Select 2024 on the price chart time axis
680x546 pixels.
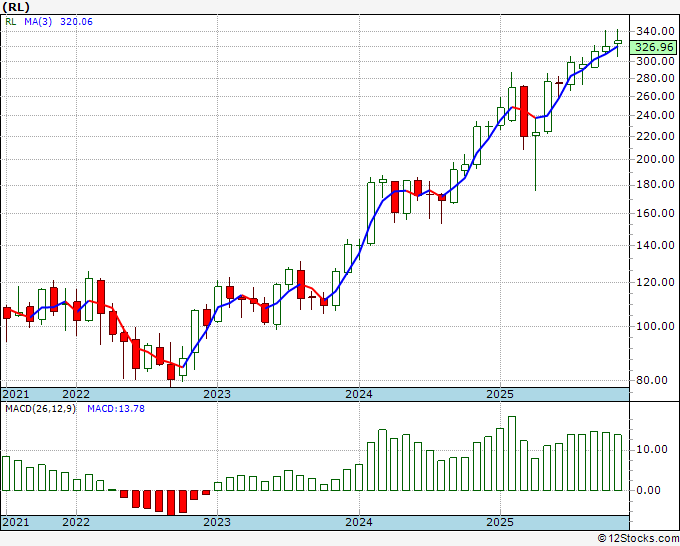click(x=359, y=394)
